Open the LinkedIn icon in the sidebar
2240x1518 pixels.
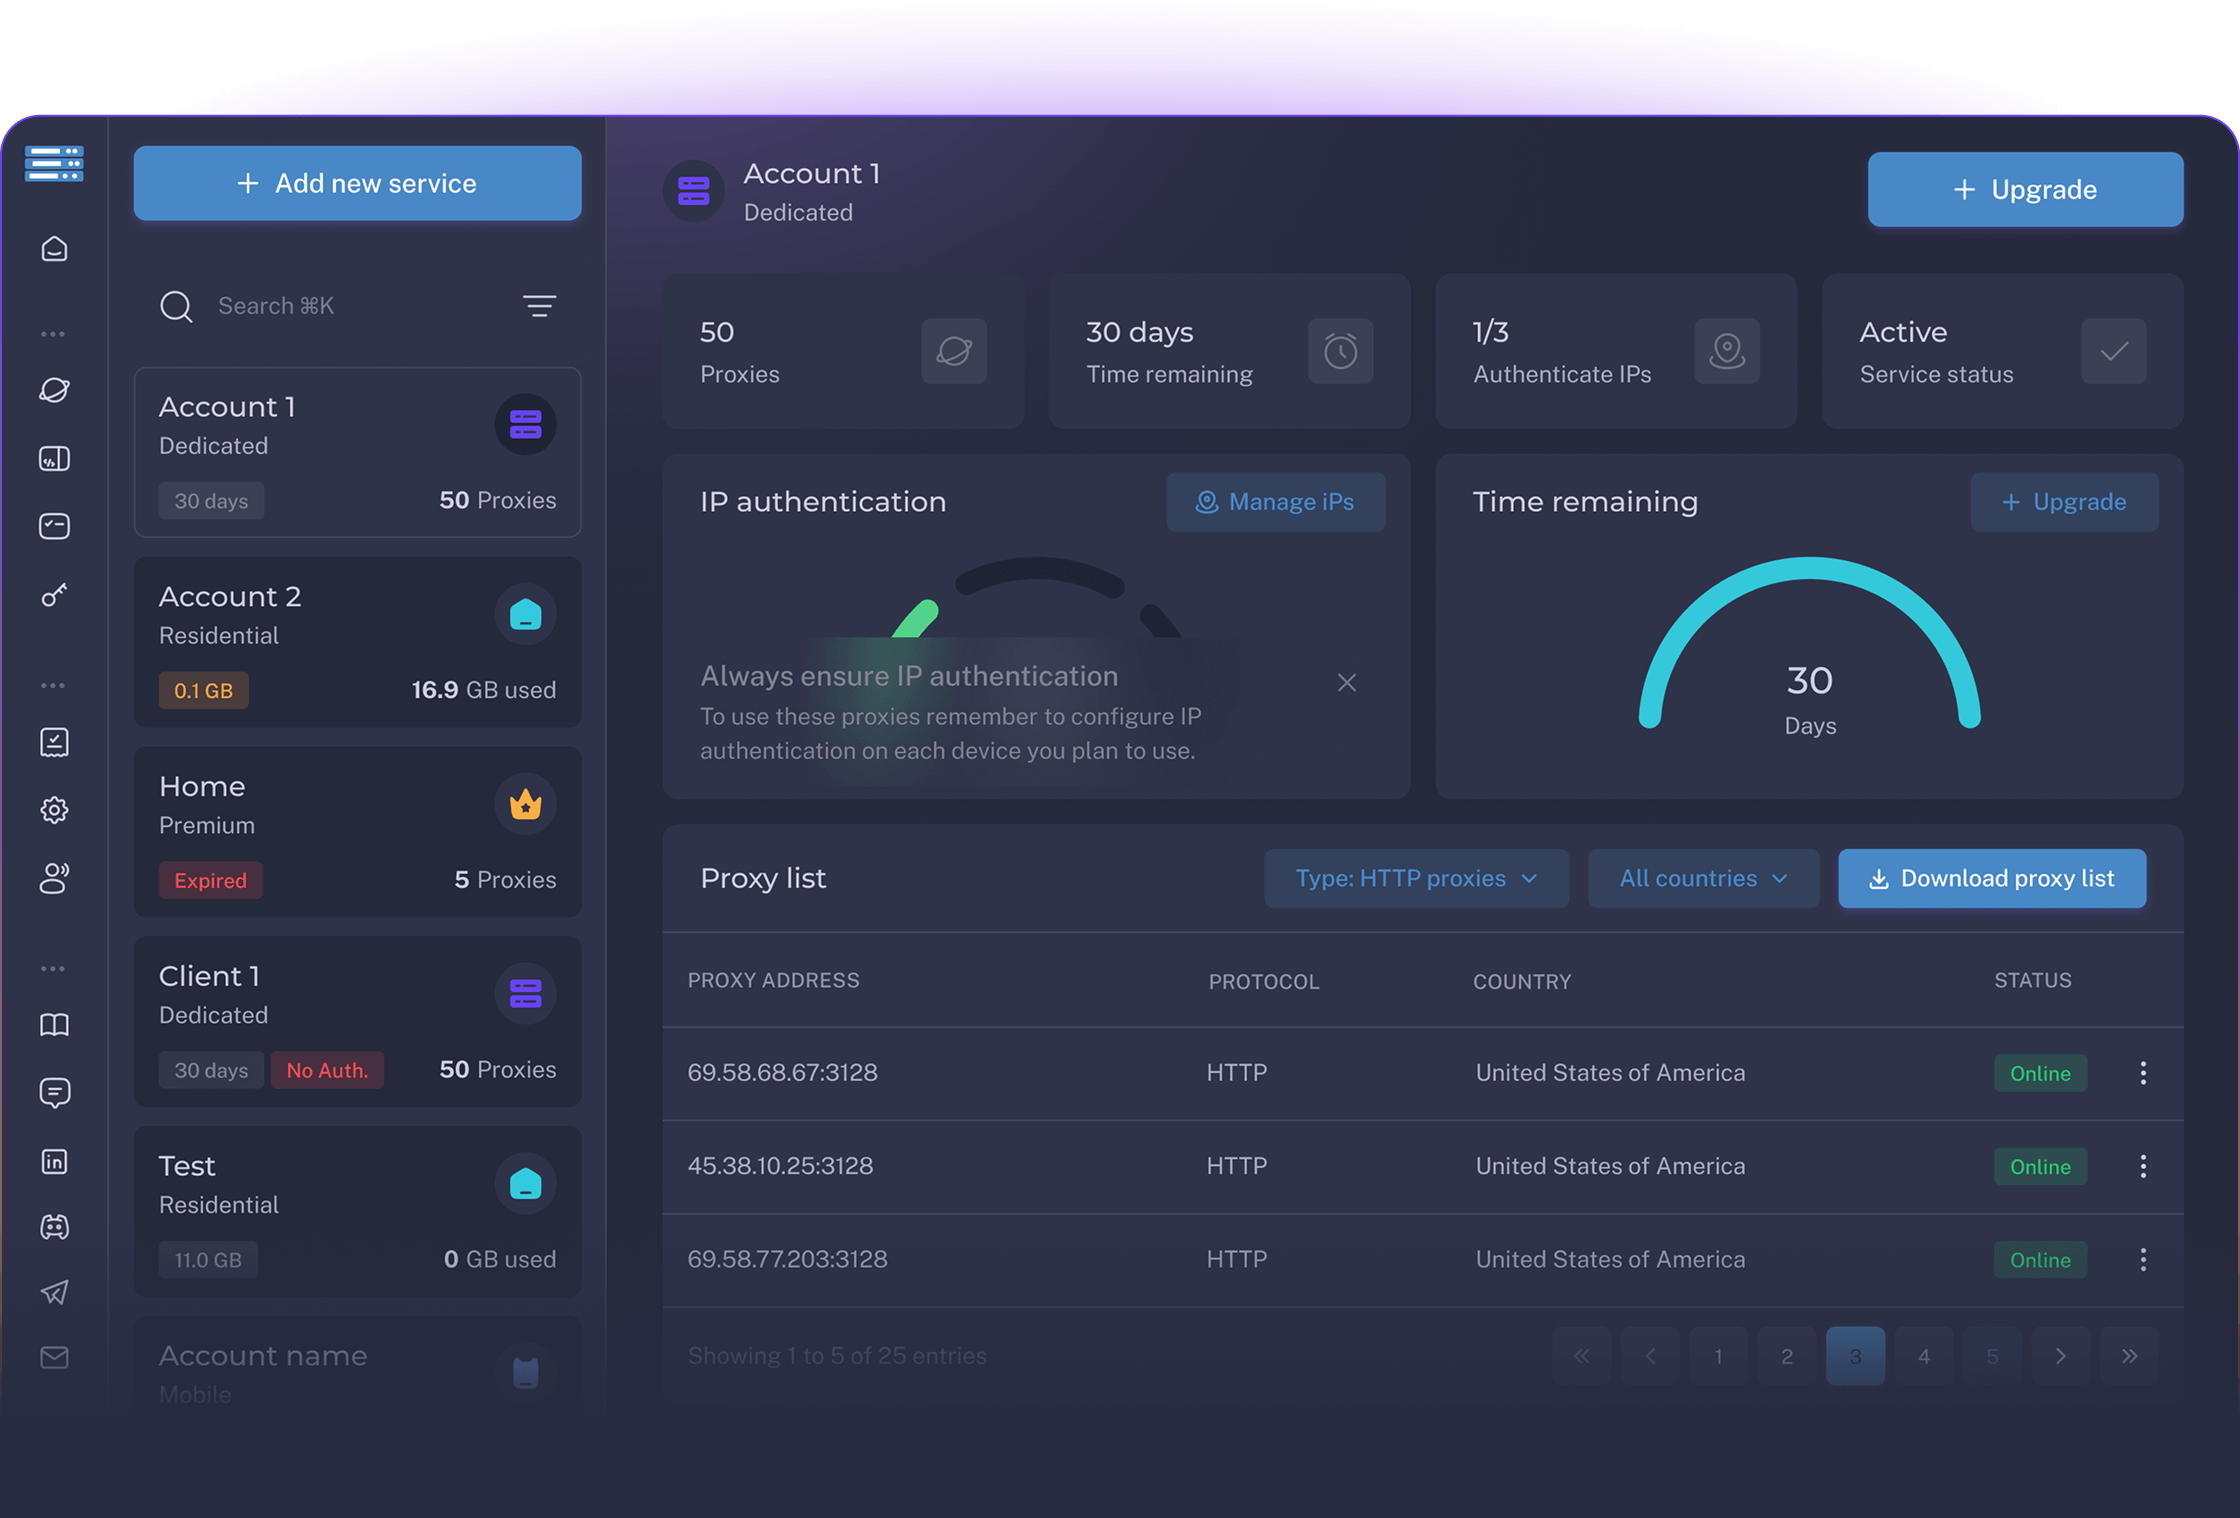pyautogui.click(x=55, y=1161)
